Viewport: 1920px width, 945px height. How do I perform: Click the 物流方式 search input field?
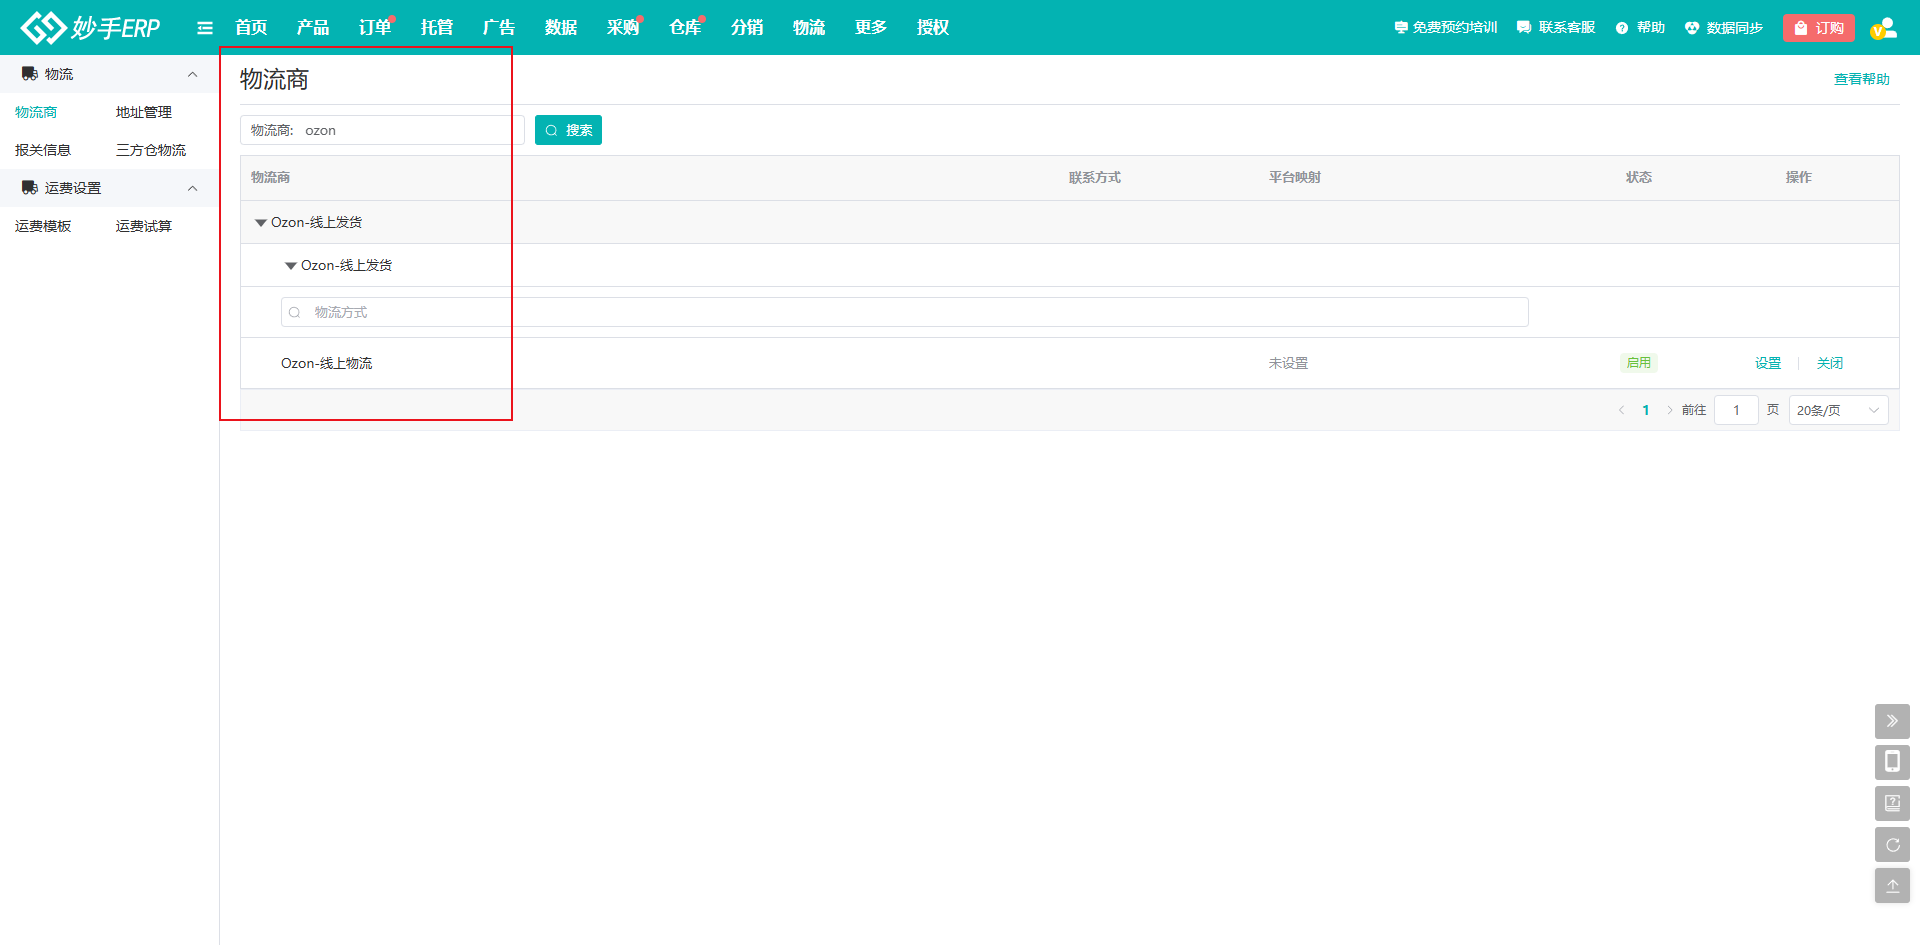point(904,312)
